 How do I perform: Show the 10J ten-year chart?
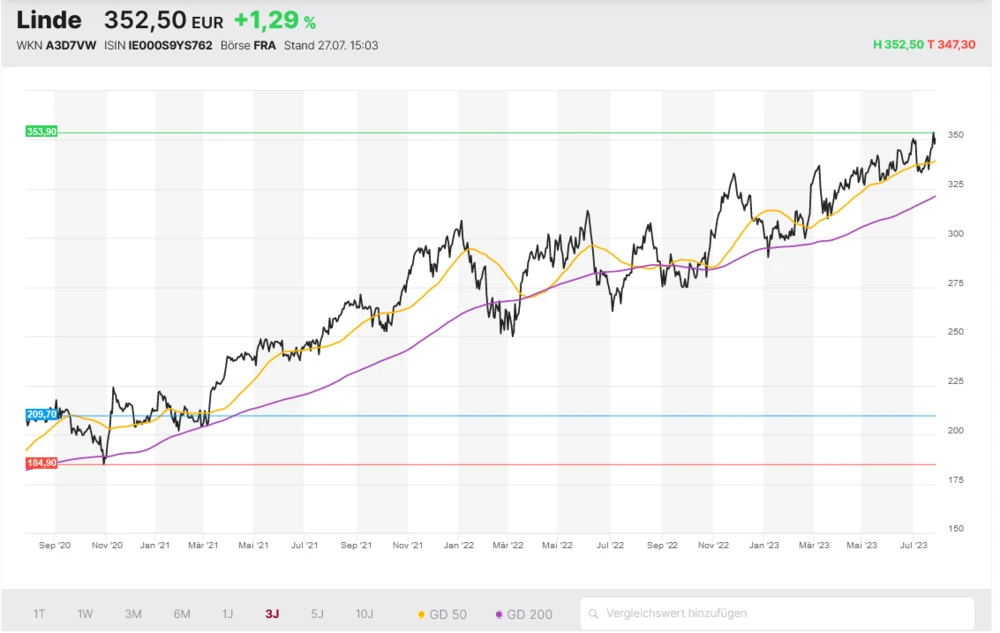(x=364, y=614)
